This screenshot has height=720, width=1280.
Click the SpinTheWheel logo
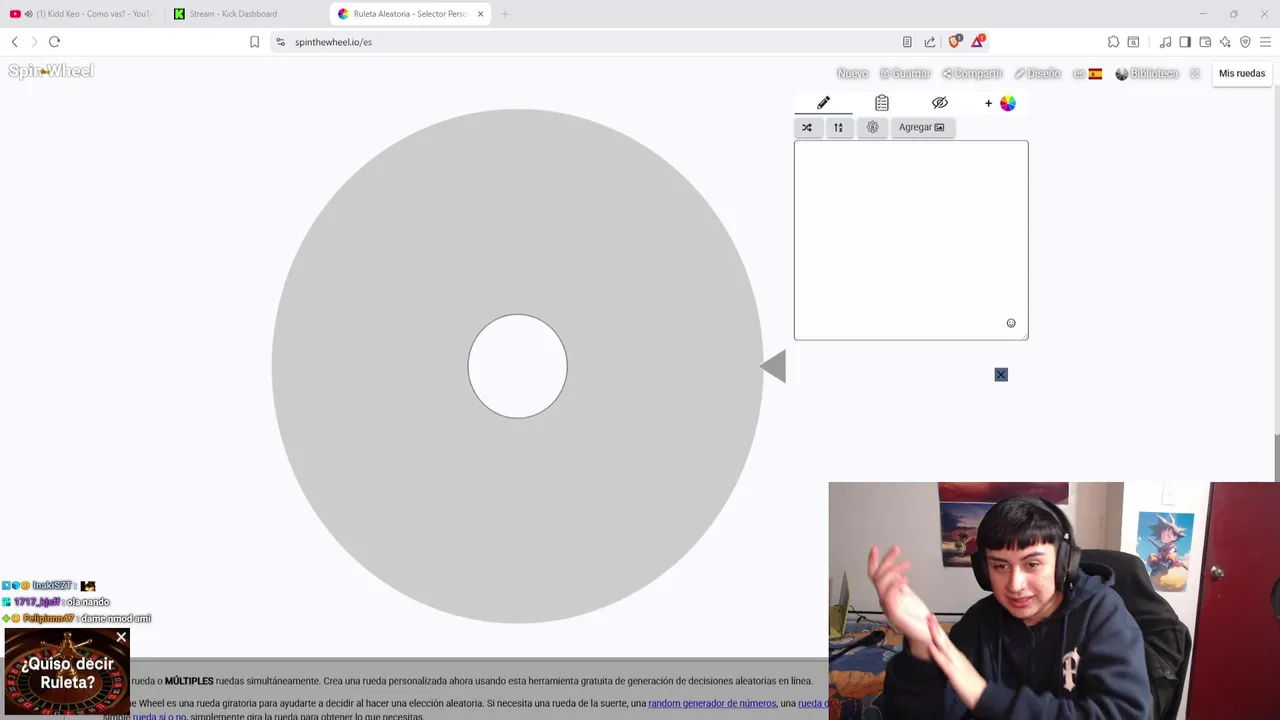pyautogui.click(x=51, y=71)
